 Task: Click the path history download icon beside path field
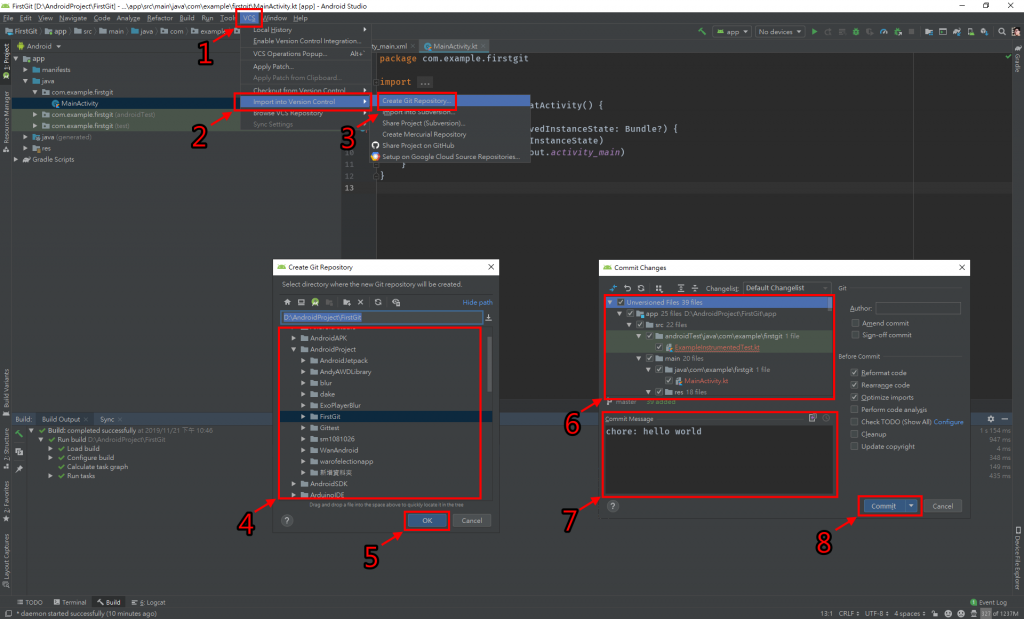pyautogui.click(x=488, y=317)
